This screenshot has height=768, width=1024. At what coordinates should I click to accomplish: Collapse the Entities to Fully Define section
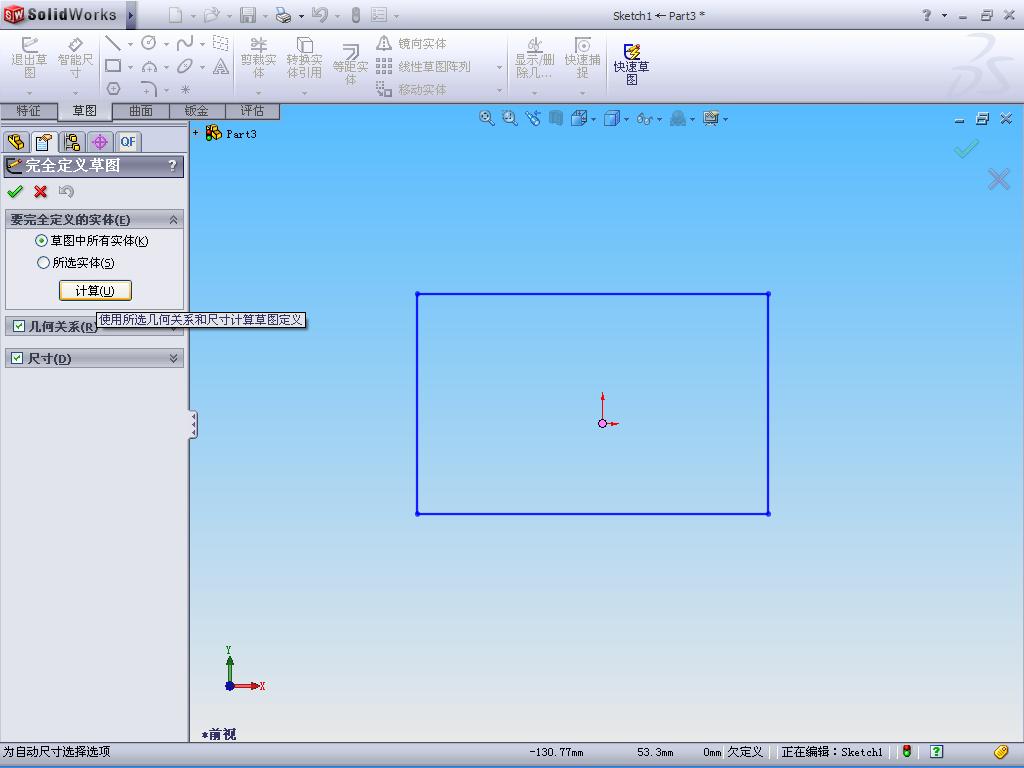[174, 219]
